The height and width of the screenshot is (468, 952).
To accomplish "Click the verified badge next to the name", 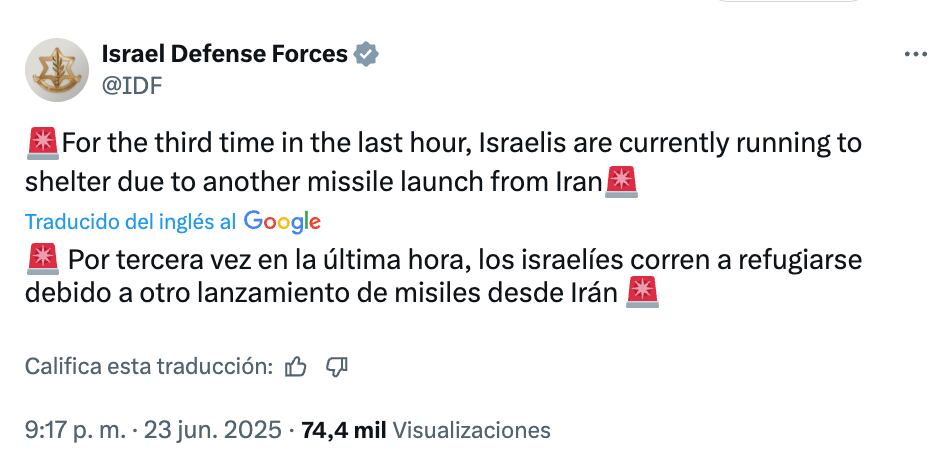I will pyautogui.click(x=367, y=55).
